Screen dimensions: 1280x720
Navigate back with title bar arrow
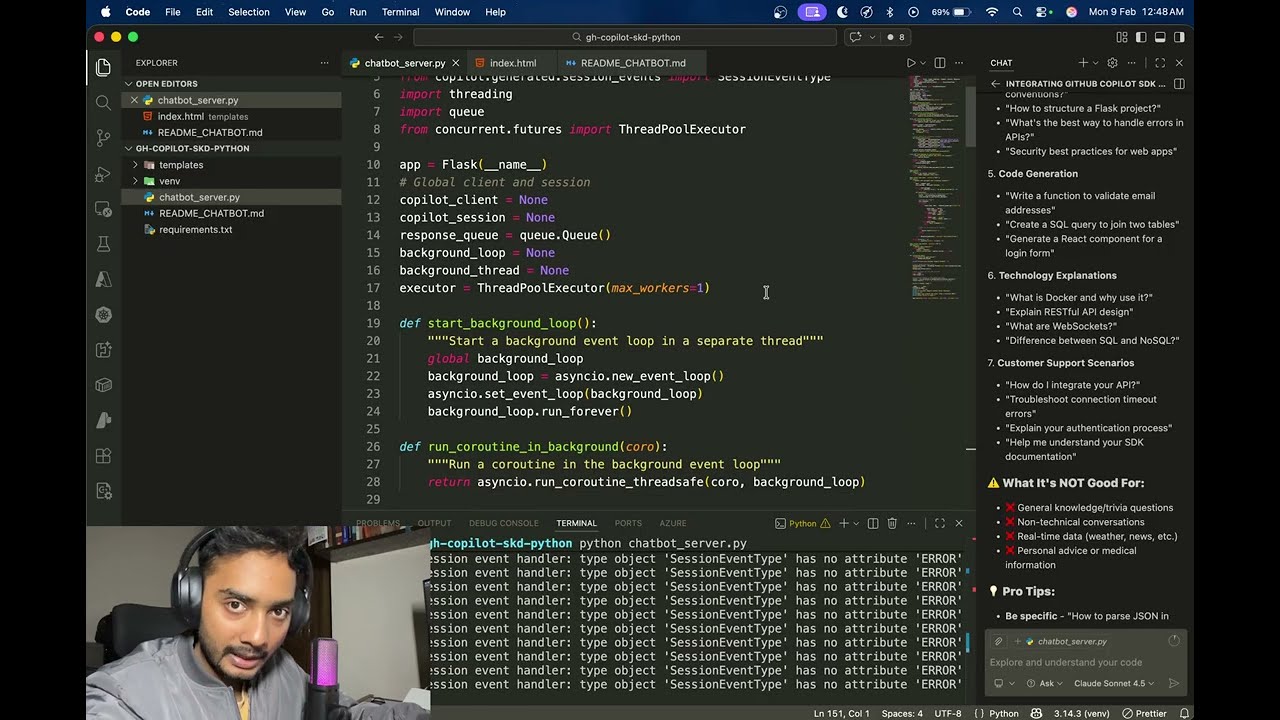pos(379,37)
